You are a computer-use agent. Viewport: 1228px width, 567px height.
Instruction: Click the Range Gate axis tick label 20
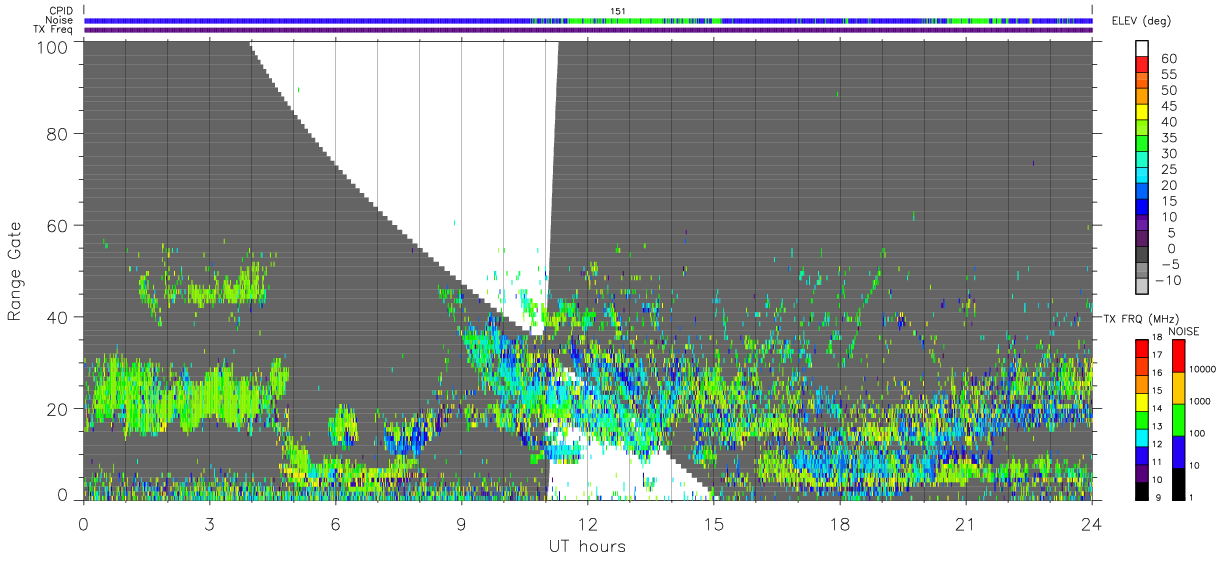[59, 408]
